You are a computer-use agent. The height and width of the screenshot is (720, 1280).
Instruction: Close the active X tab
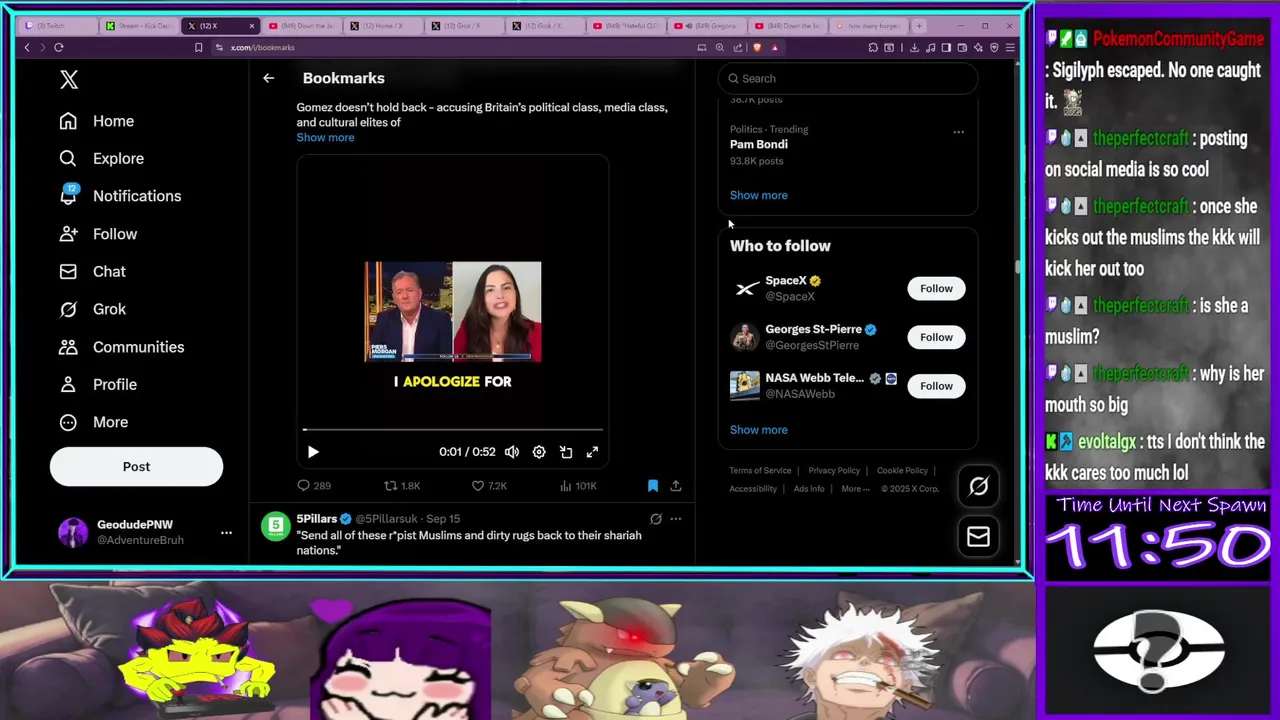pos(251,26)
